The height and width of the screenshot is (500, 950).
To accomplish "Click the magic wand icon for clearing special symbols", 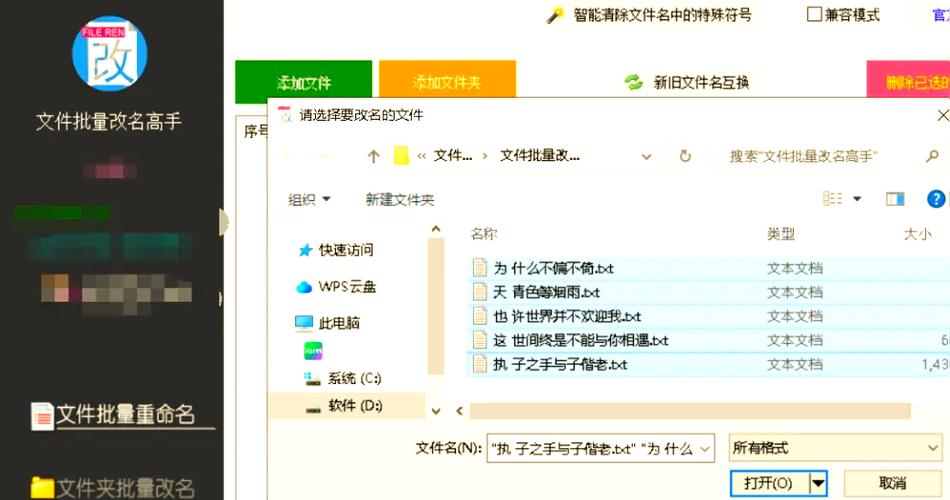I will click(x=555, y=15).
